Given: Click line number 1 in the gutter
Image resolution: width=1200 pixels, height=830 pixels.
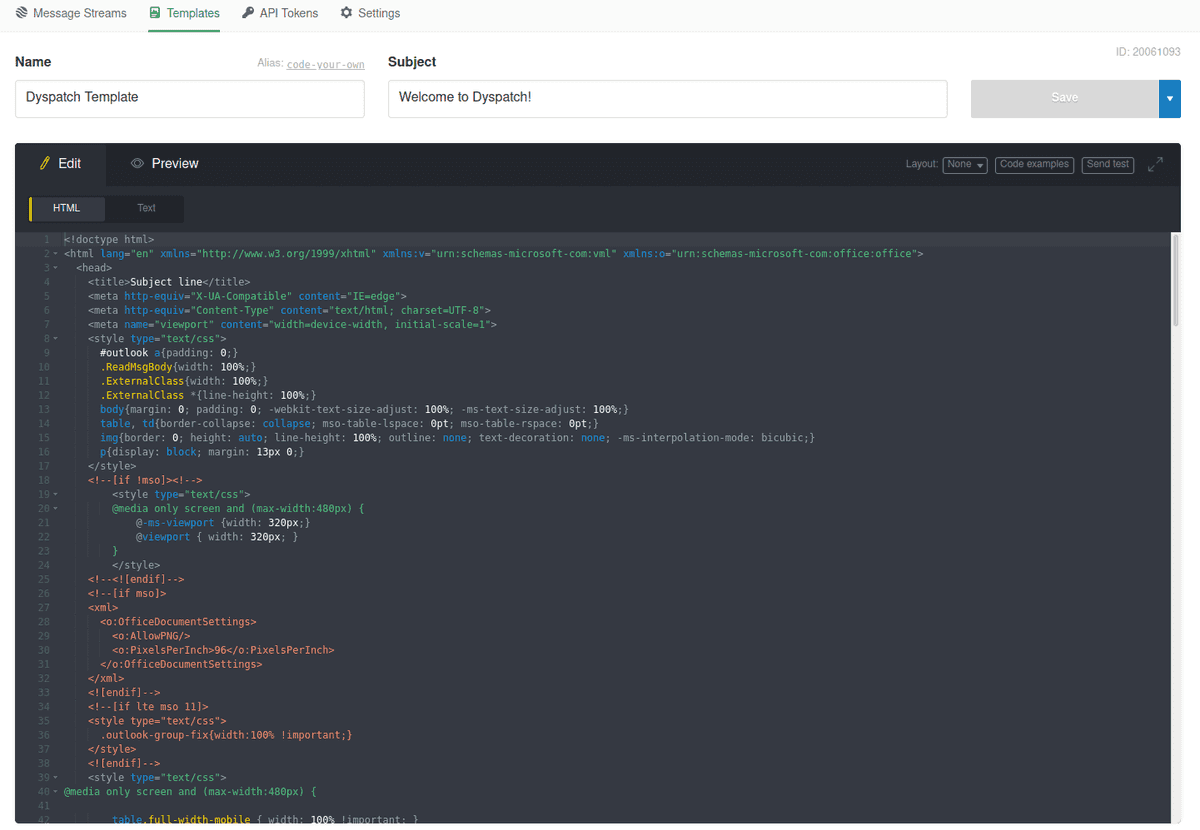Looking at the screenshot, I should point(46,240).
